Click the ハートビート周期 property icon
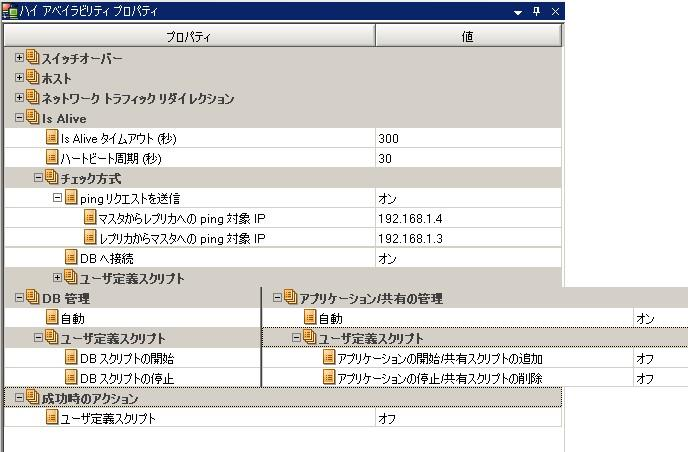The image size is (688, 452). coord(52,158)
